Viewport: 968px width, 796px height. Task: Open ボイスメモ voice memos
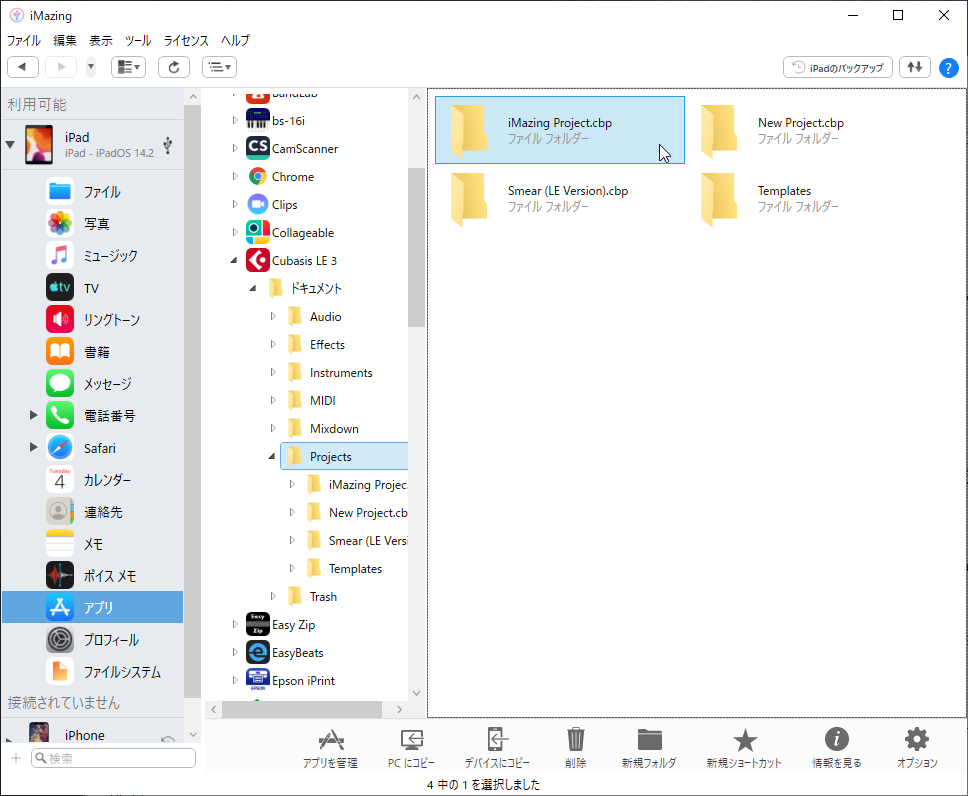tap(93, 576)
